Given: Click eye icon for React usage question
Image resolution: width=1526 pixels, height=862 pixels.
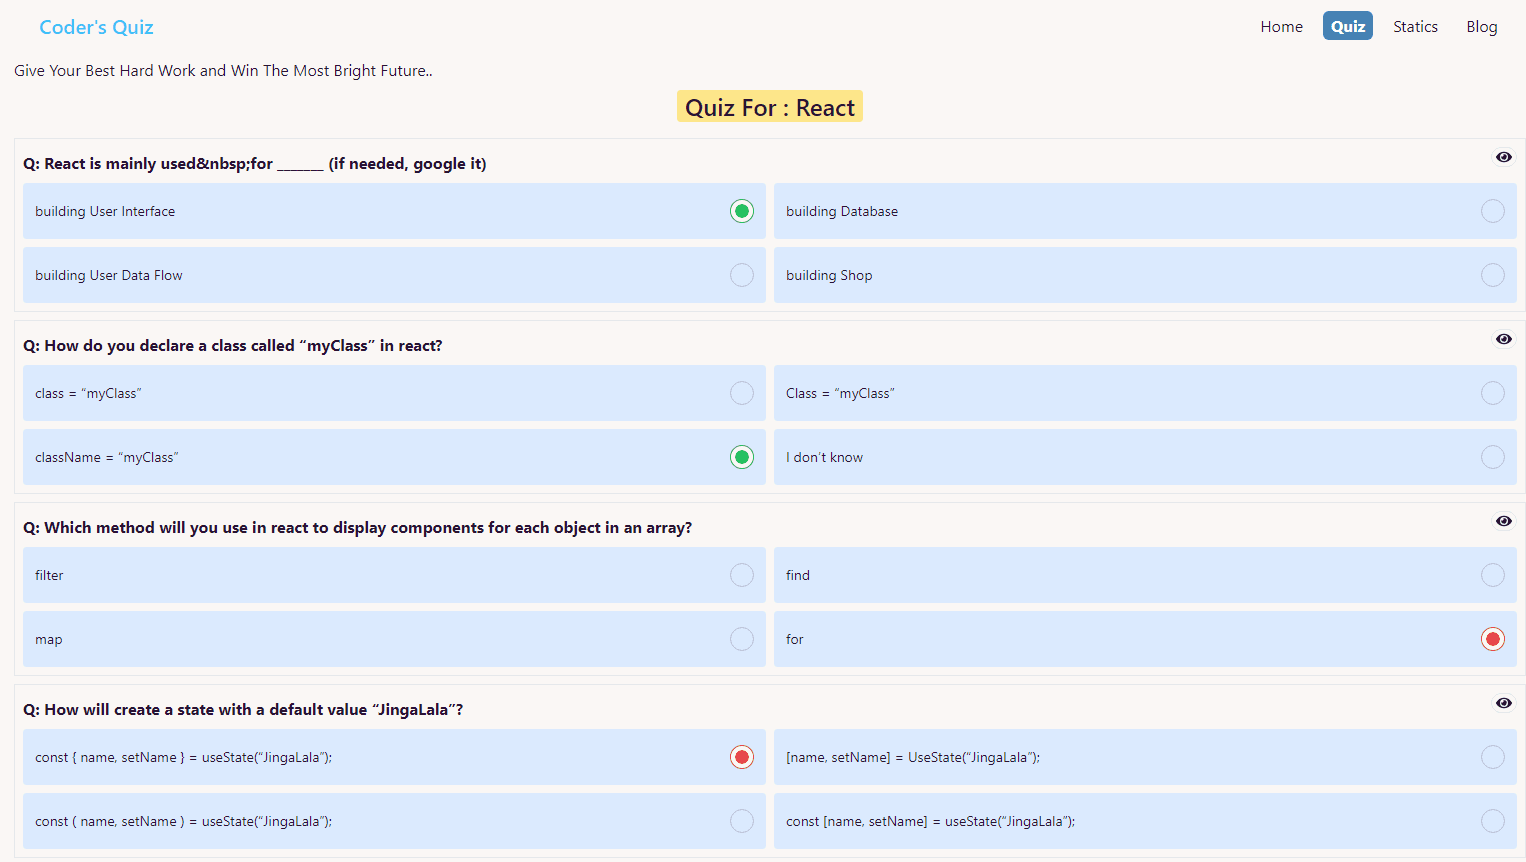Looking at the screenshot, I should pyautogui.click(x=1503, y=157).
